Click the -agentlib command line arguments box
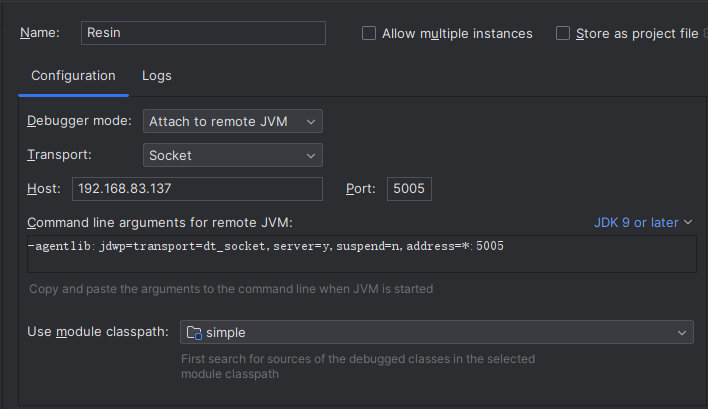 click(360, 254)
